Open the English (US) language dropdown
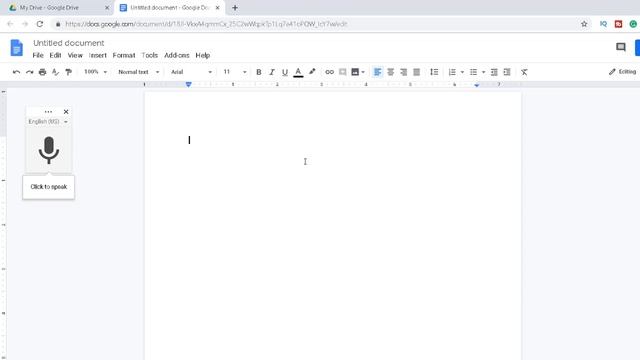640x360 pixels. (x=48, y=122)
